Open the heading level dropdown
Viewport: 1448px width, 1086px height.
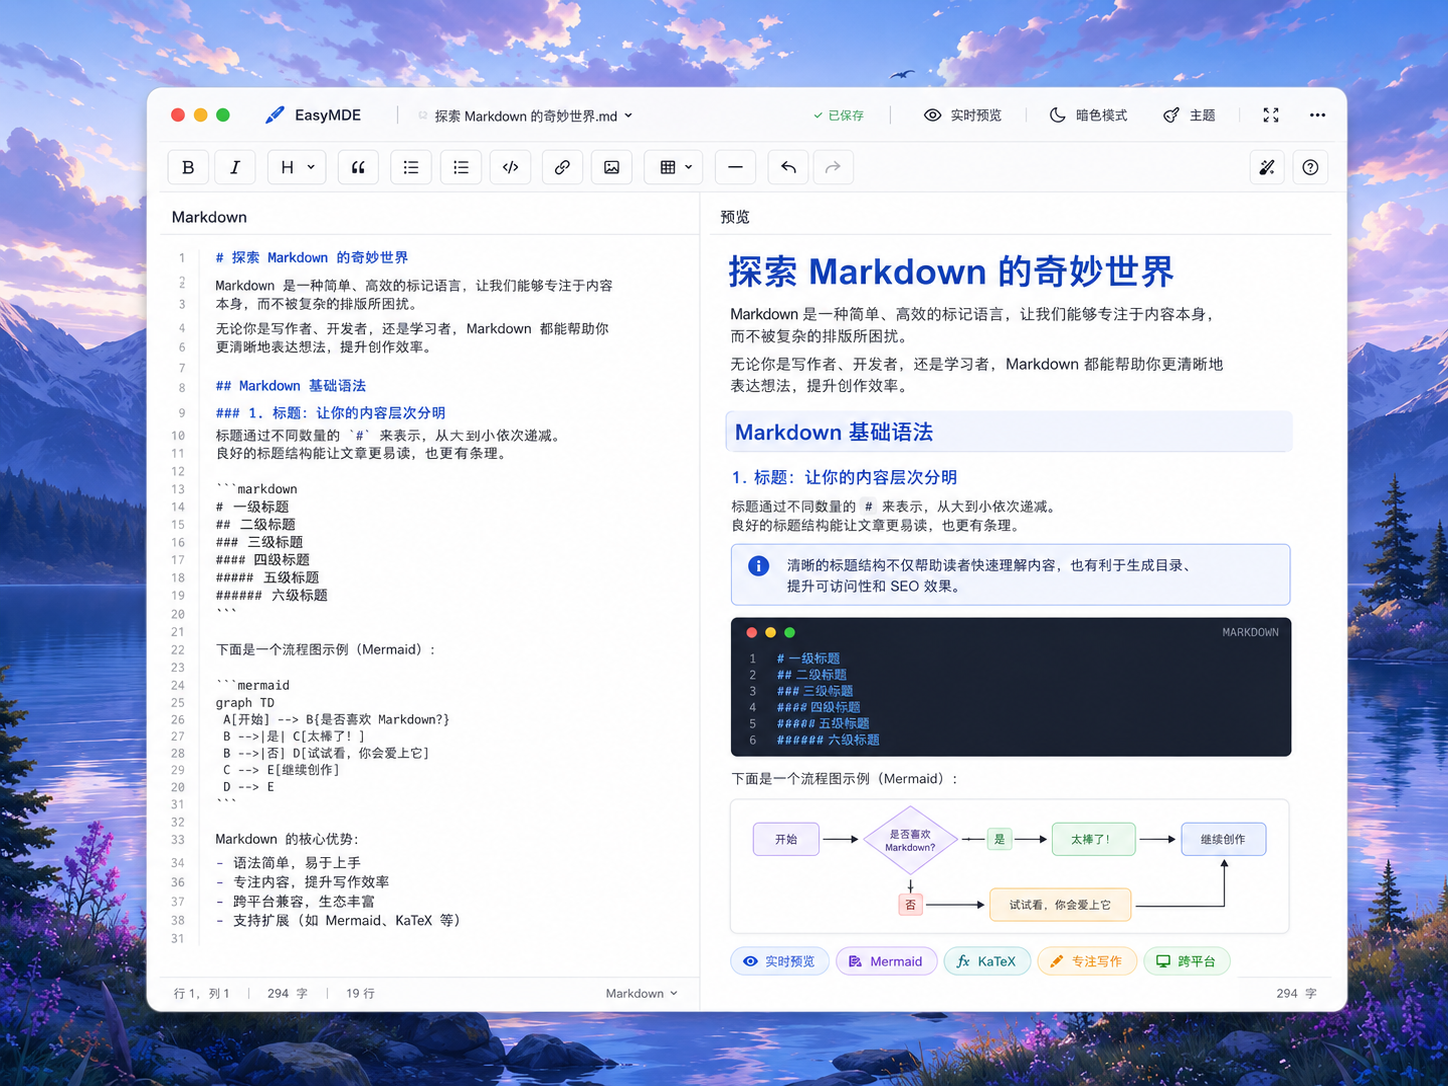[297, 167]
